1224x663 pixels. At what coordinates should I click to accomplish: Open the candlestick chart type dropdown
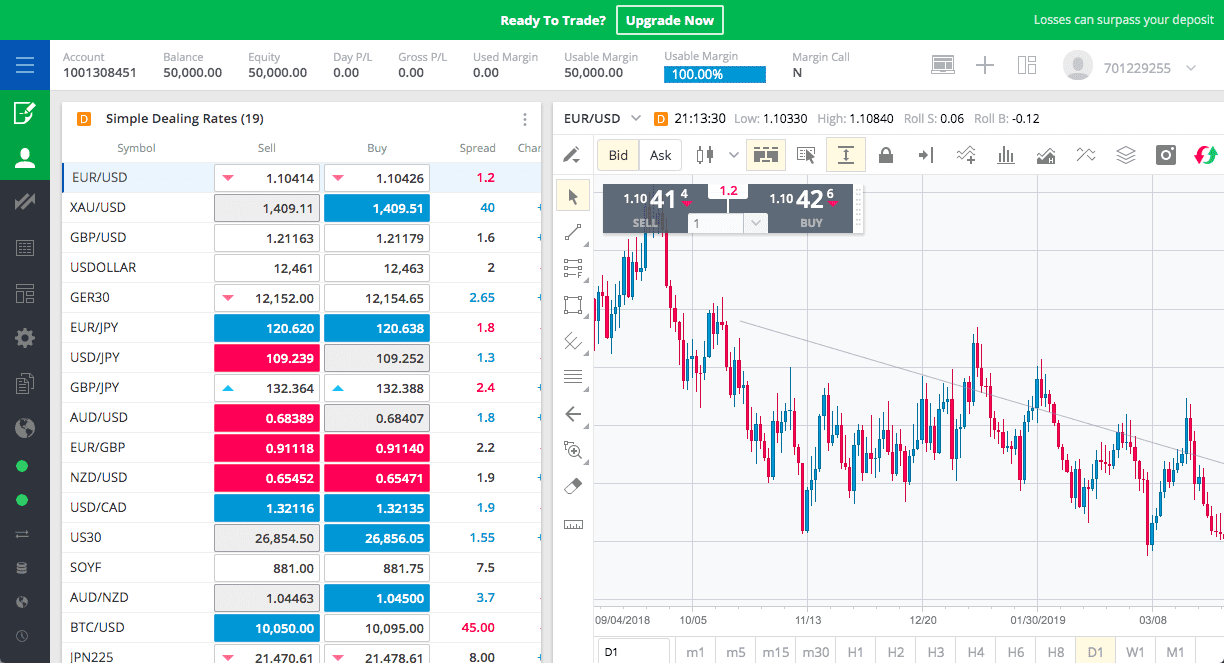733,155
